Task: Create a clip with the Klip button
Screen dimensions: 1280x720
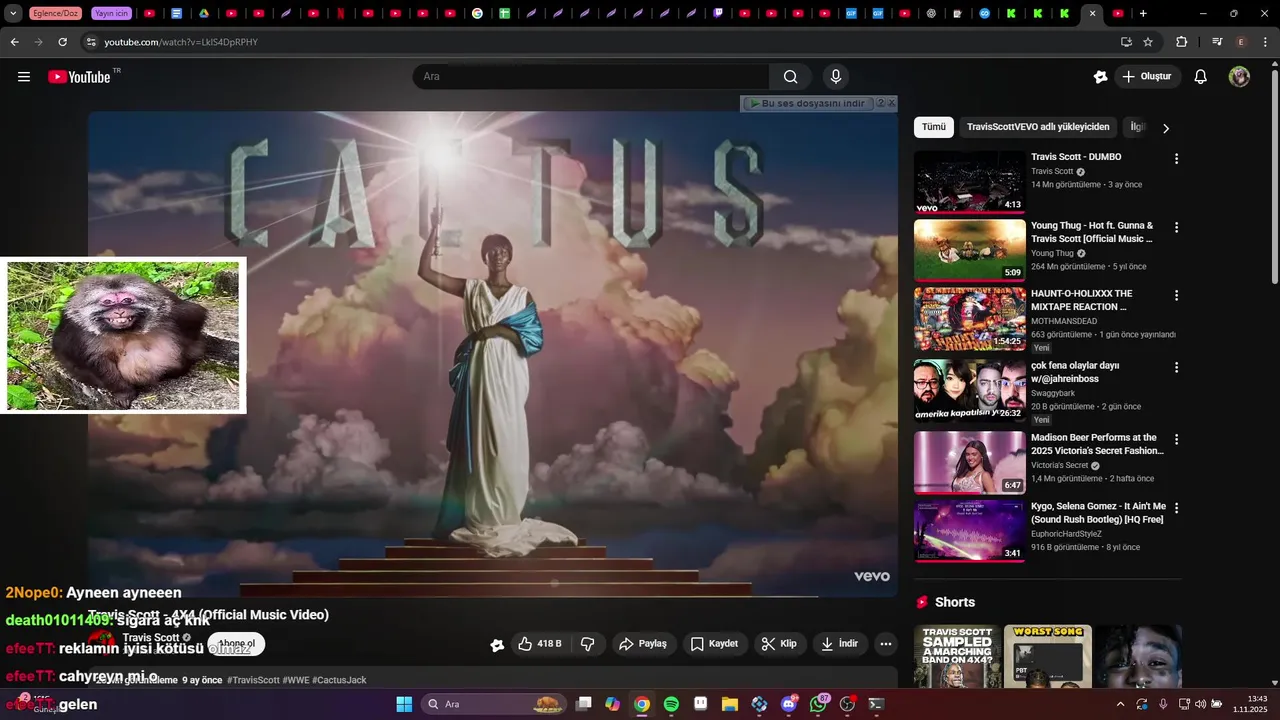Action: (779, 644)
